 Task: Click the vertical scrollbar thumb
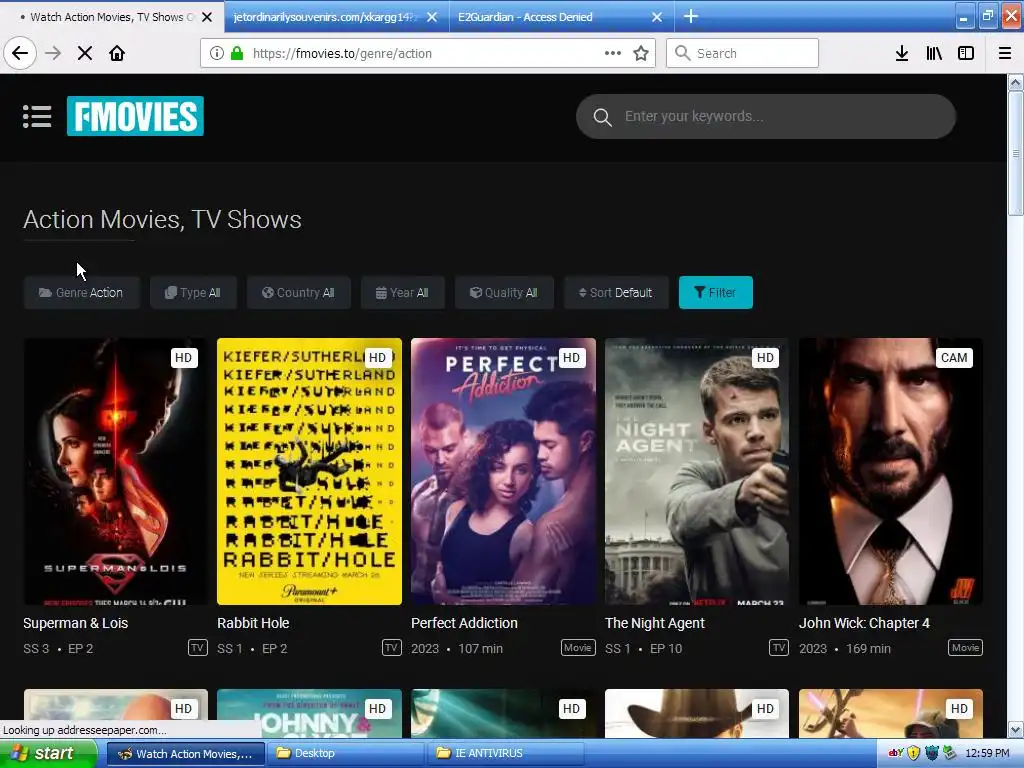1015,153
